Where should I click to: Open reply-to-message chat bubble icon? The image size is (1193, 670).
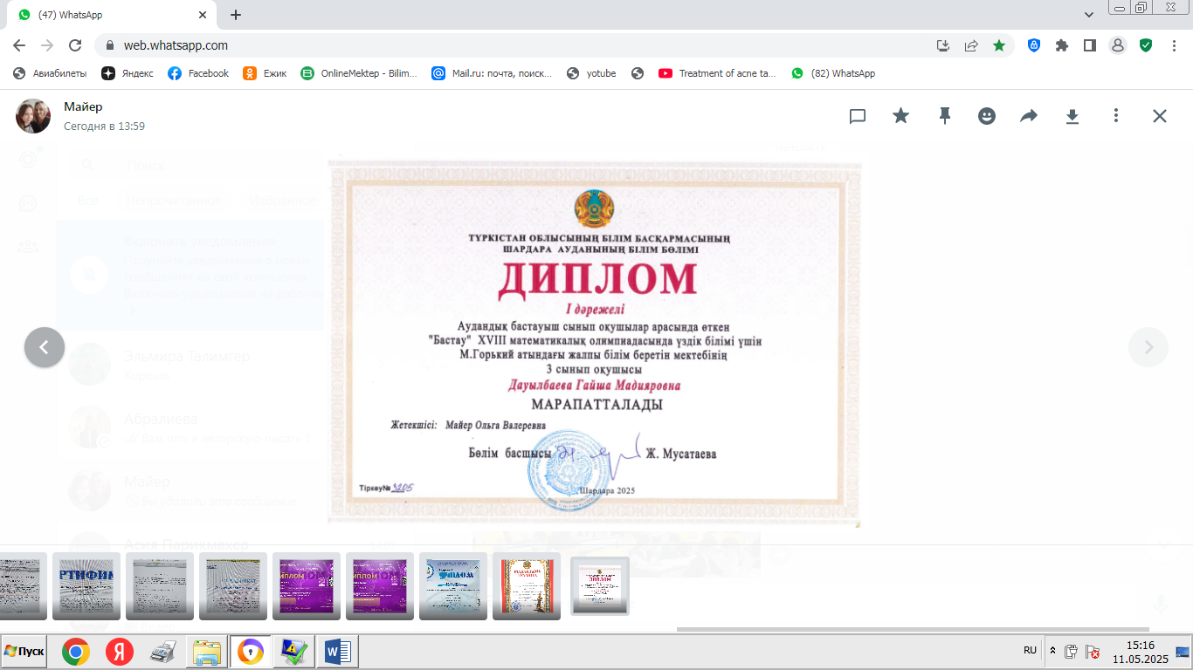click(x=857, y=116)
